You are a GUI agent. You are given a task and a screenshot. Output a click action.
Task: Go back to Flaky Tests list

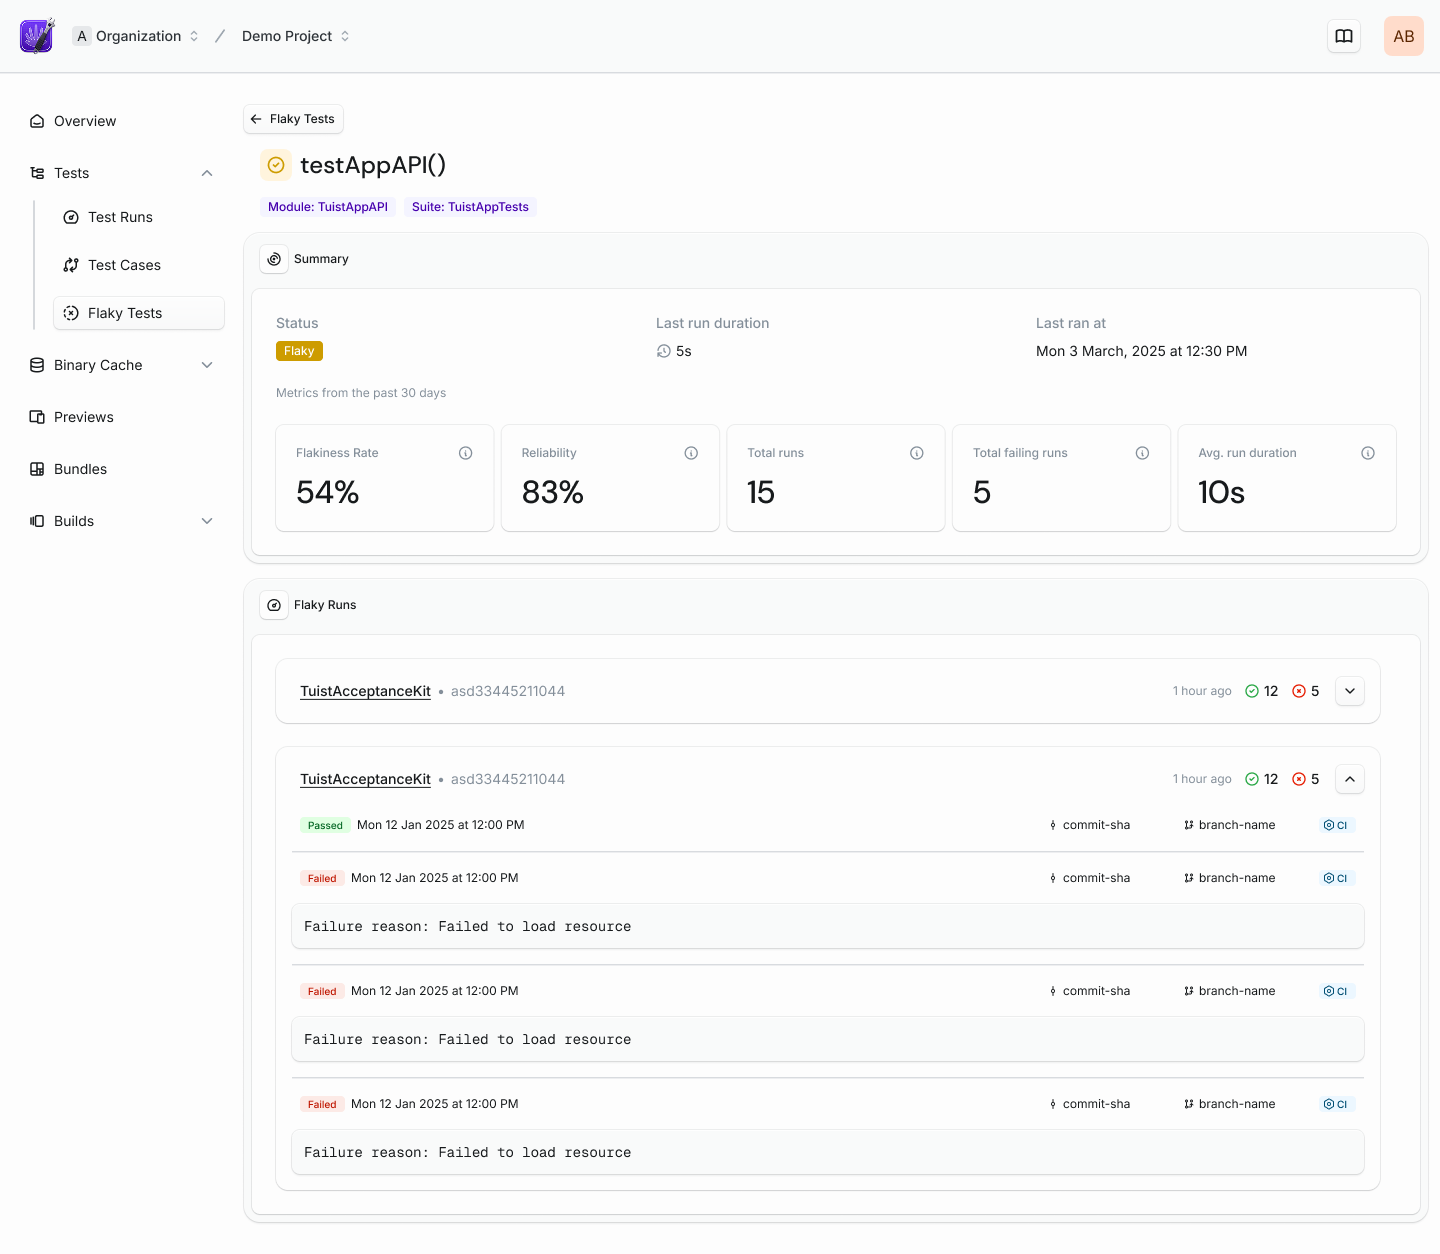[293, 119]
